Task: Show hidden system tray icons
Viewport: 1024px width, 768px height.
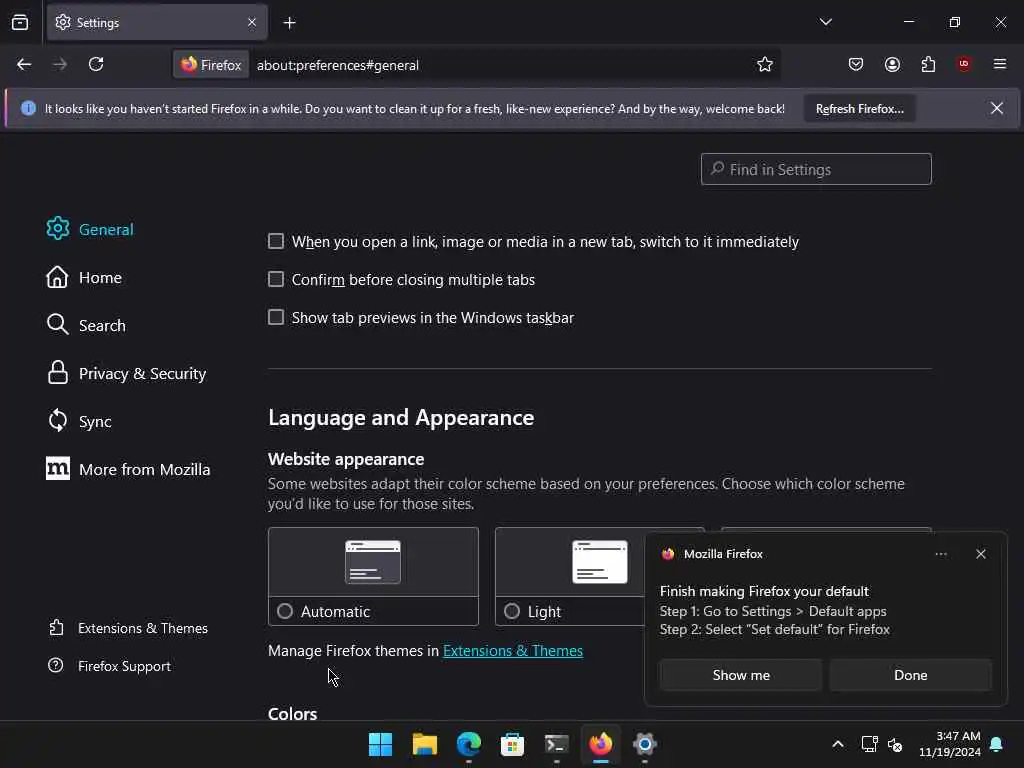Action: pyautogui.click(x=838, y=744)
